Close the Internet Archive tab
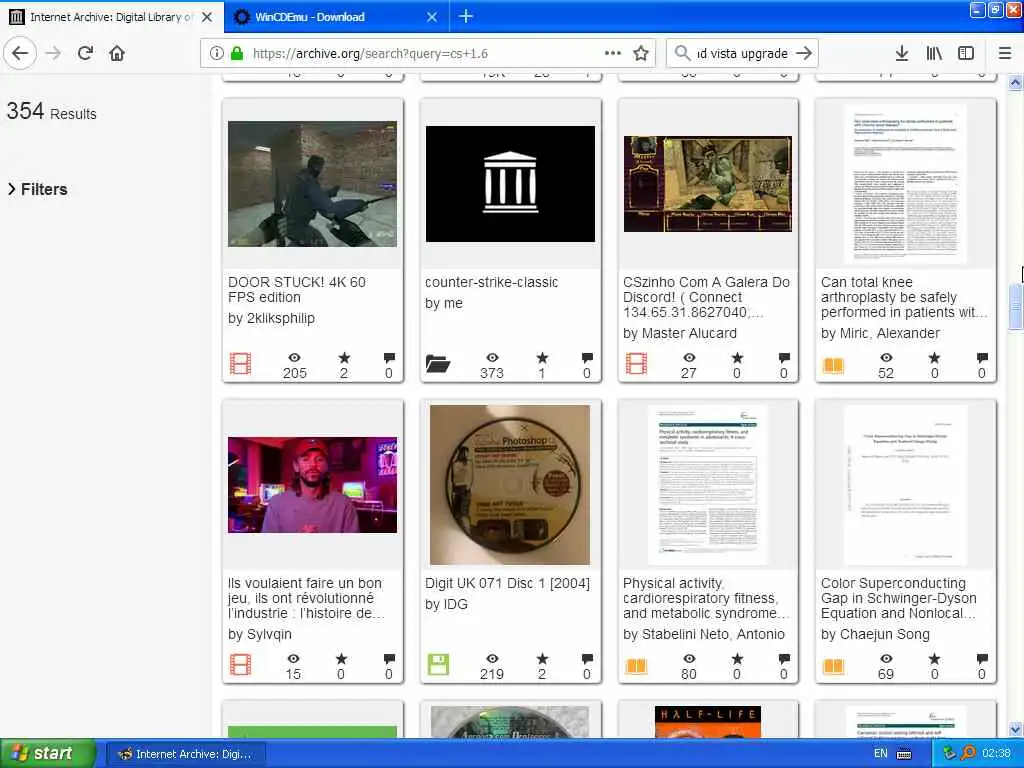 coord(207,17)
